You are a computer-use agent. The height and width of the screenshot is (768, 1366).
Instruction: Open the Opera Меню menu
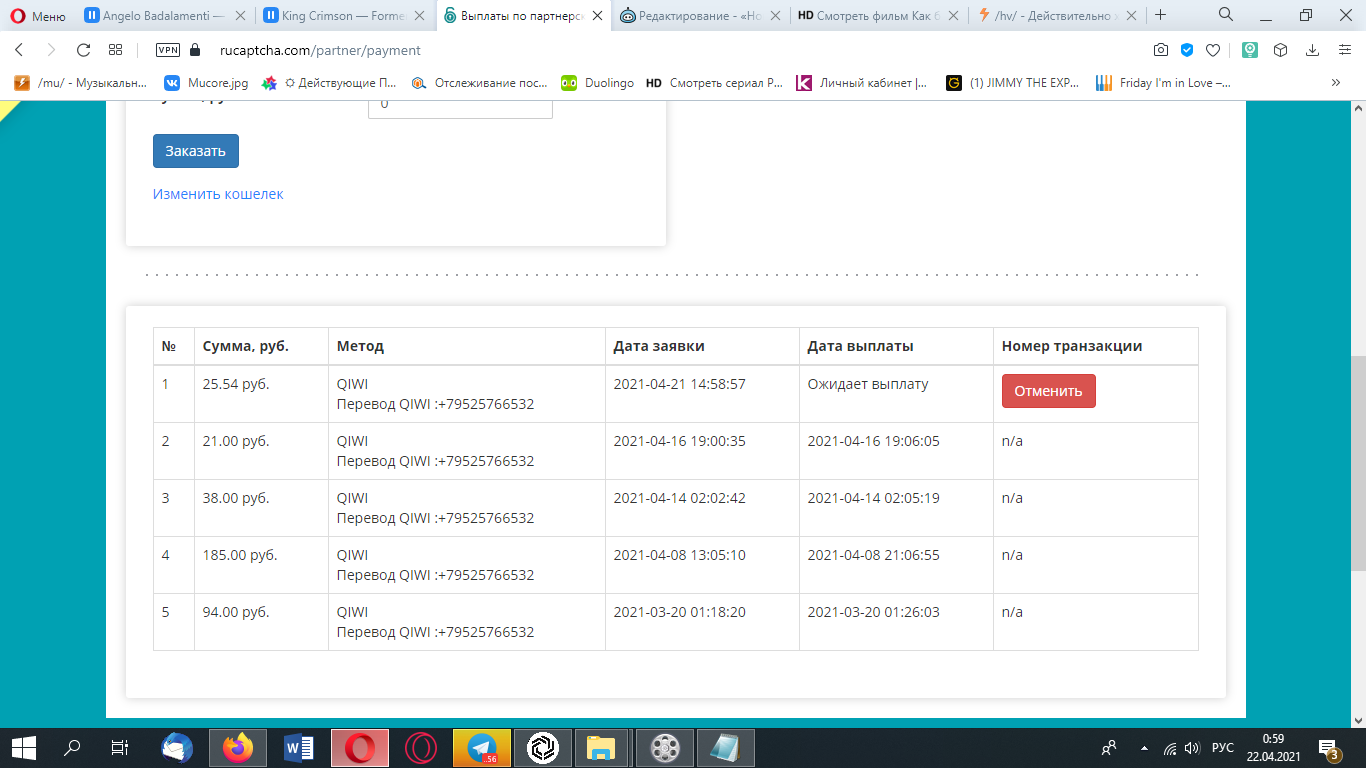click(x=38, y=16)
